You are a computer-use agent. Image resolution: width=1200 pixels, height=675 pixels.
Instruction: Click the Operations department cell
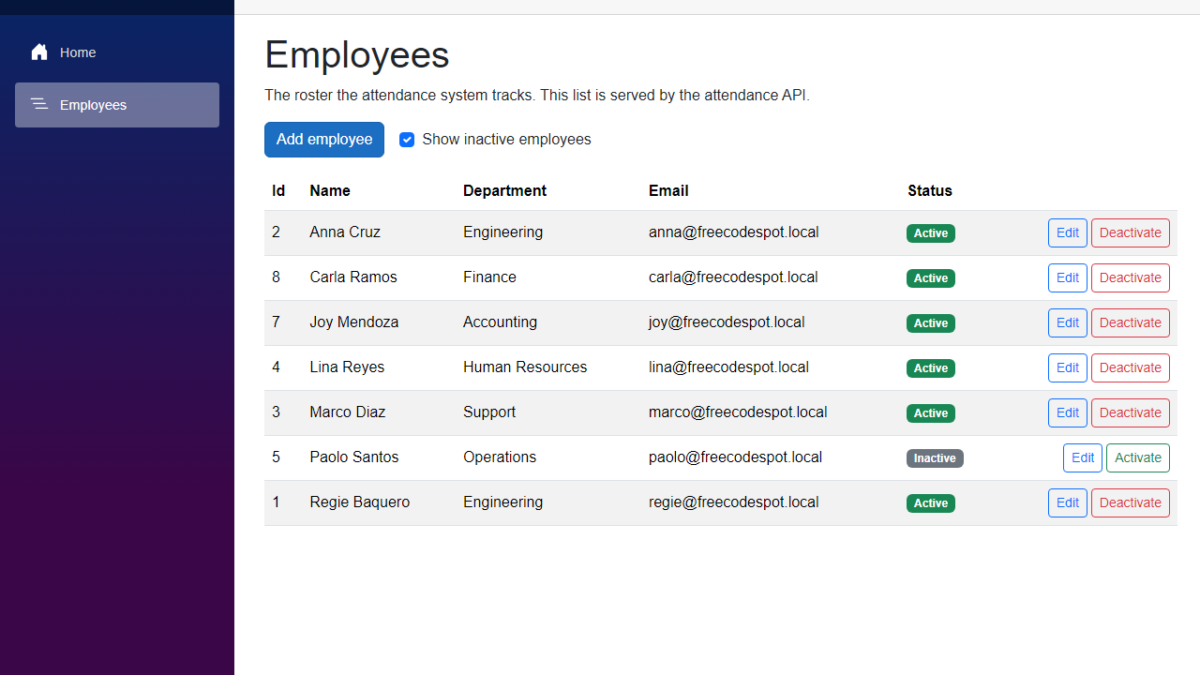(500, 457)
